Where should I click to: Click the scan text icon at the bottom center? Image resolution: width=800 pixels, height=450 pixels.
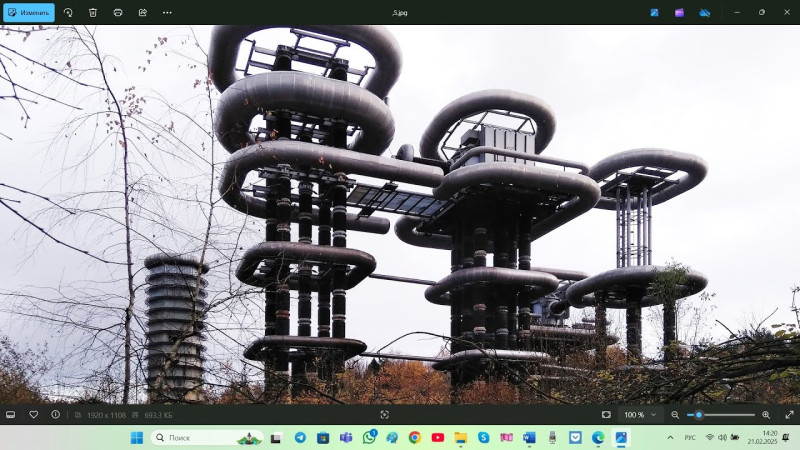[x=385, y=414]
